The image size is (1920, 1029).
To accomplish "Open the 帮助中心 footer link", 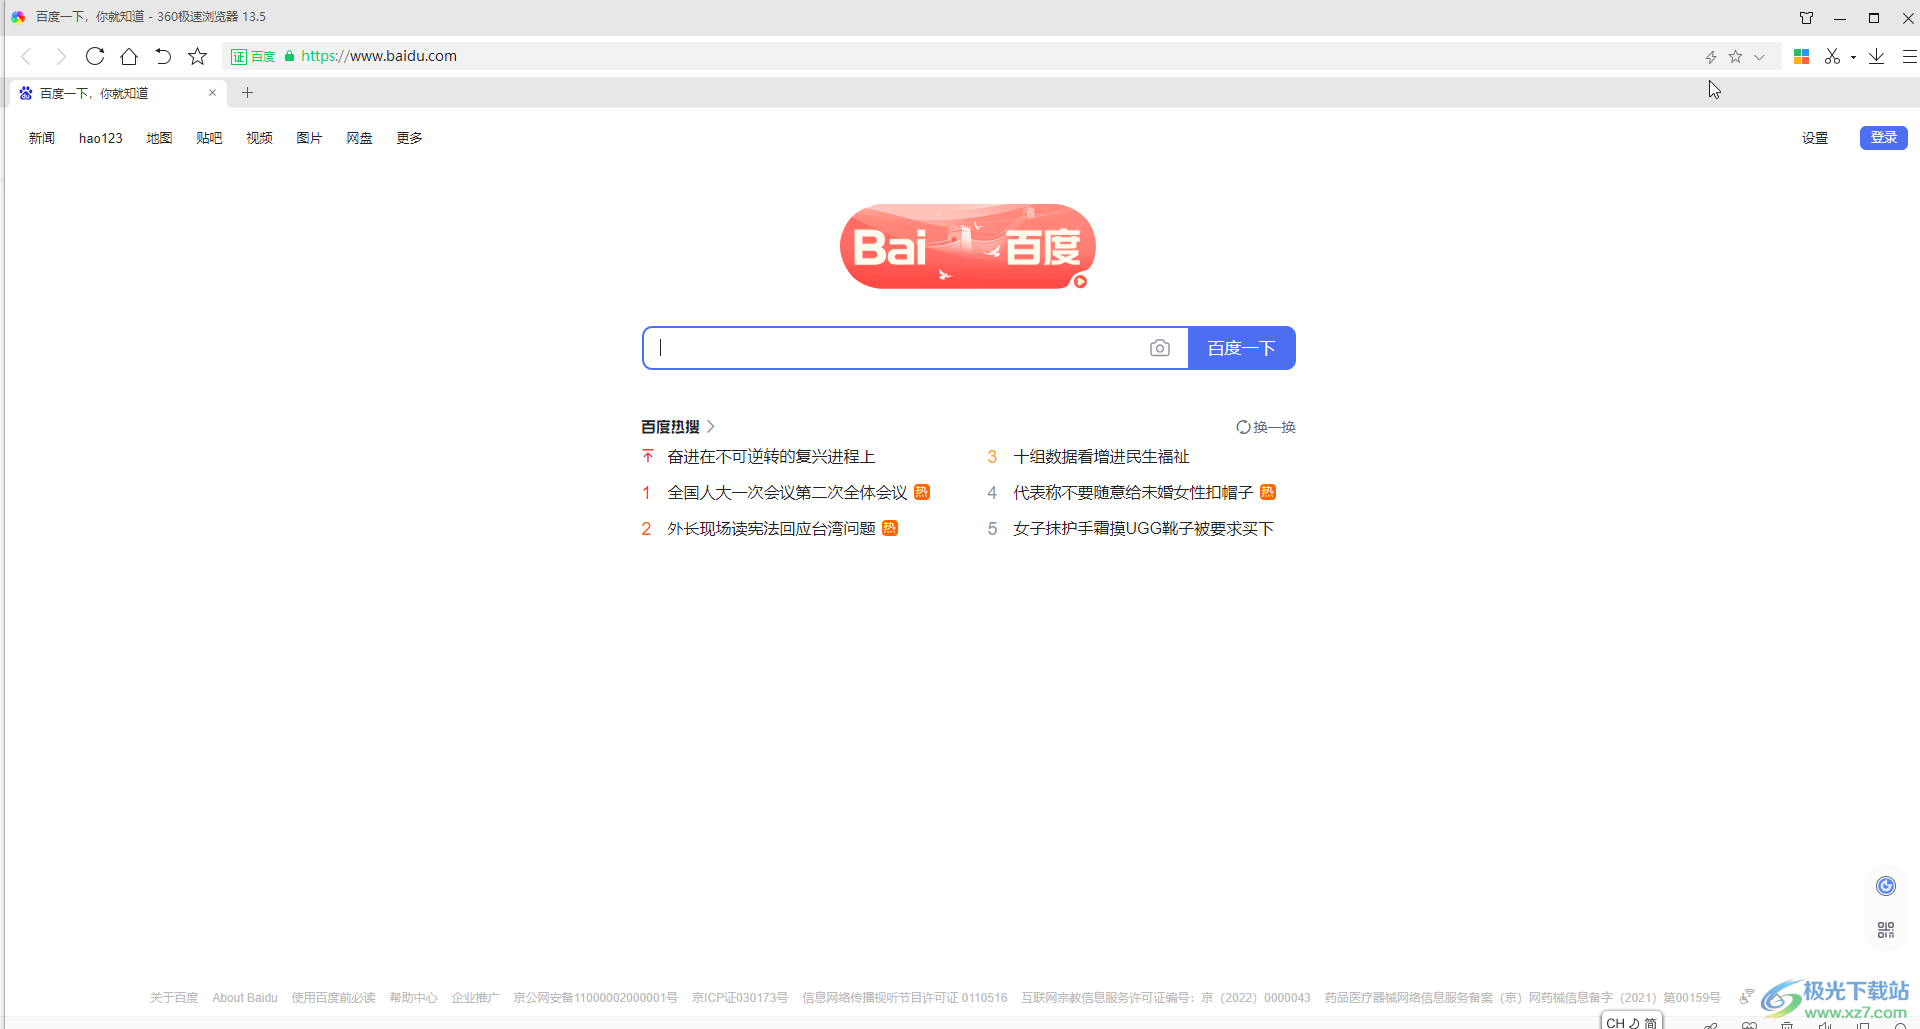I will tap(413, 998).
